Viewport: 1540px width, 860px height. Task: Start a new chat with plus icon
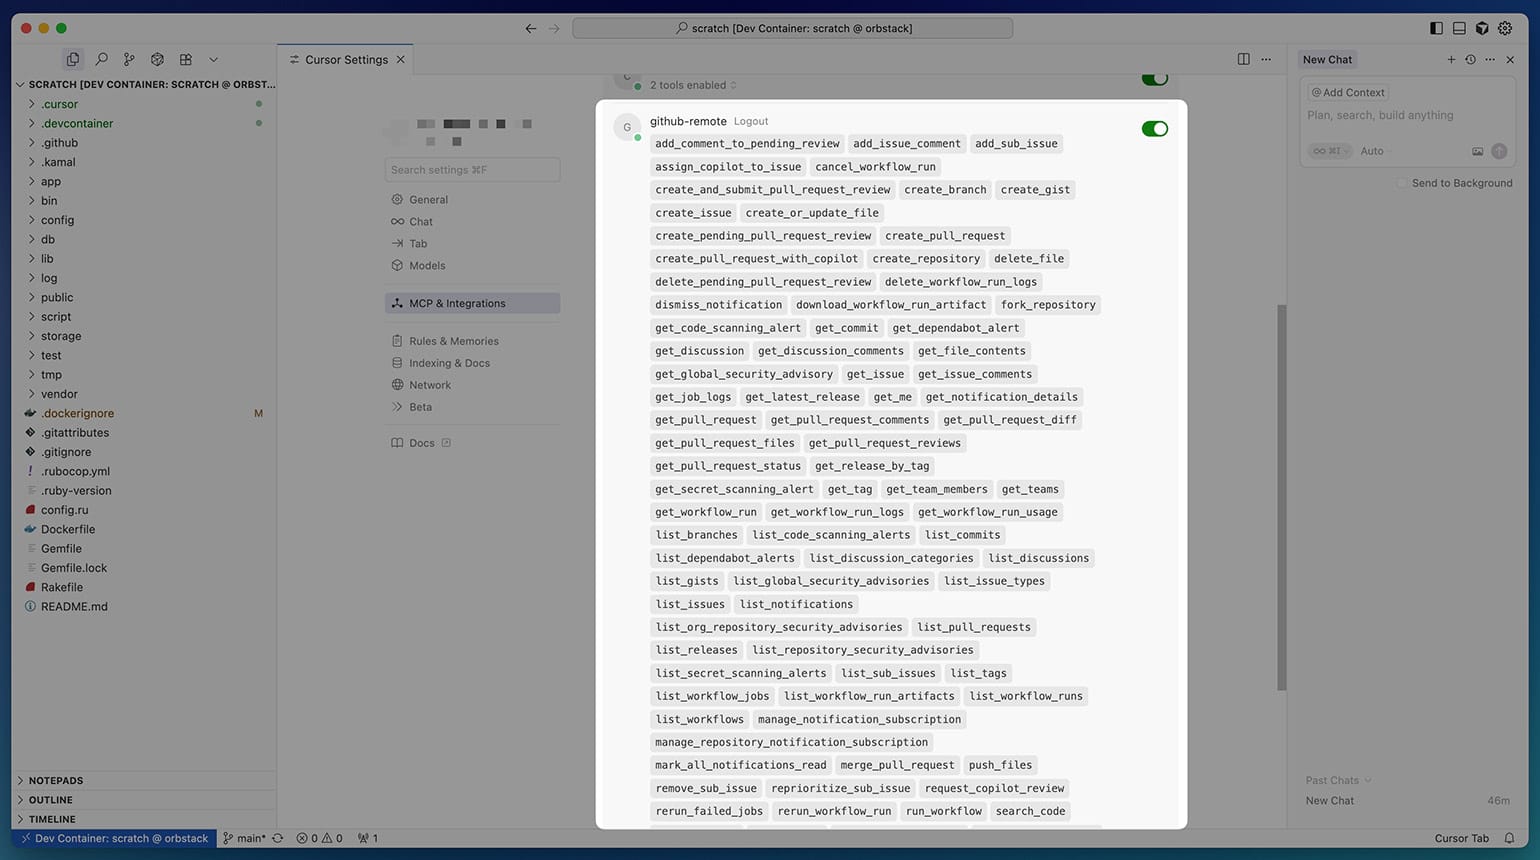[x=1451, y=60]
